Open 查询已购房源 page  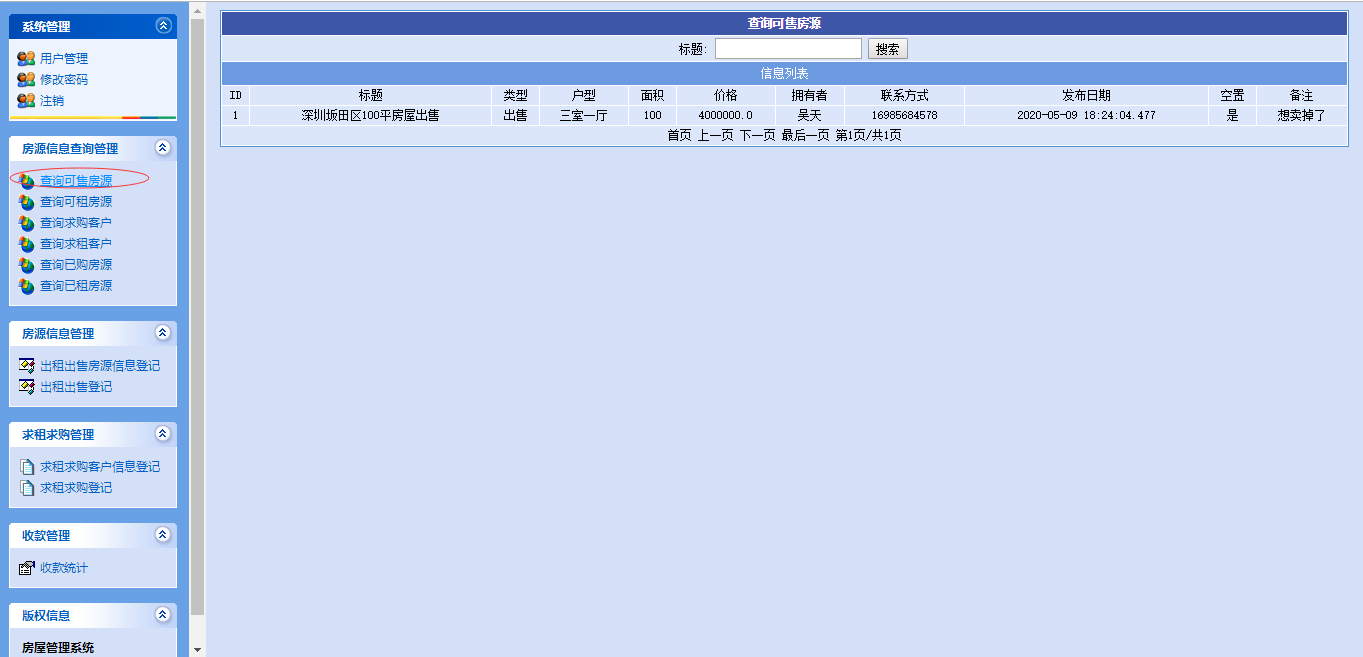76,265
